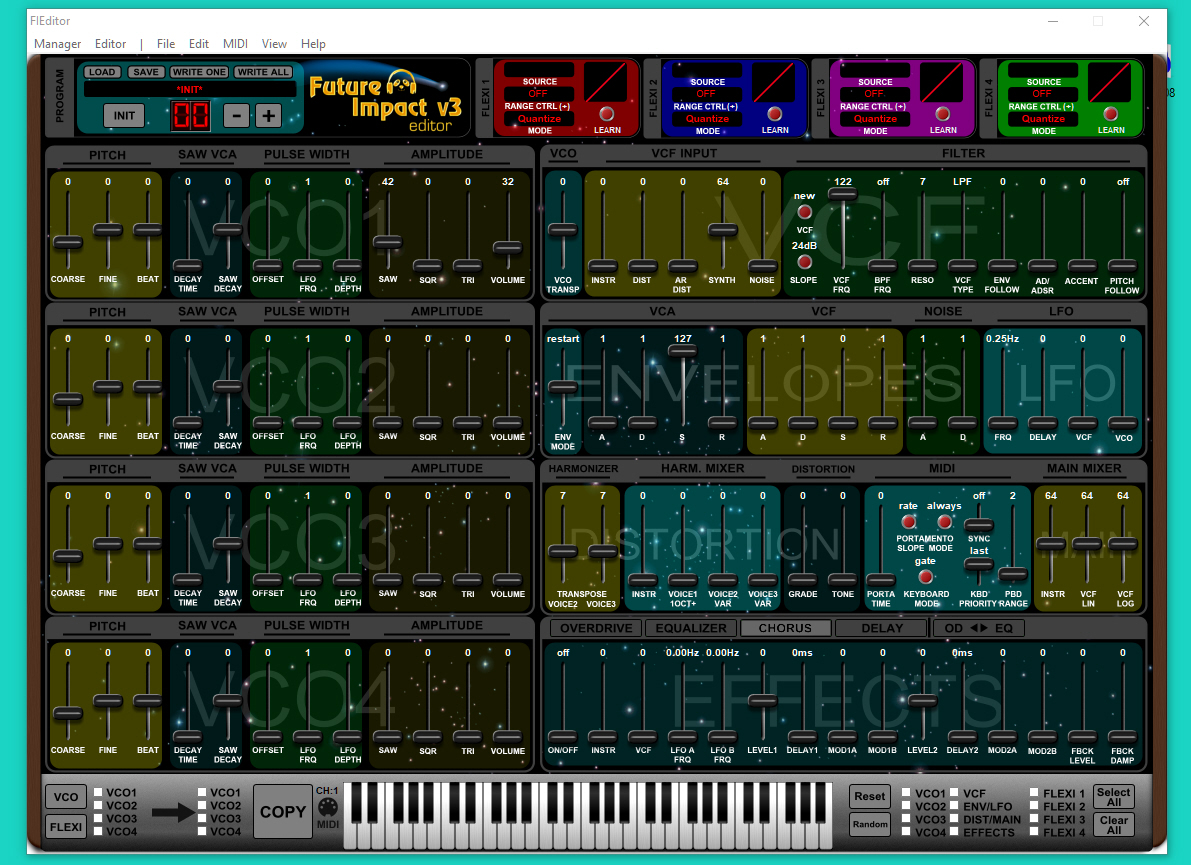
Task: Check source VCO3 box left of arrow
Action: point(98,818)
